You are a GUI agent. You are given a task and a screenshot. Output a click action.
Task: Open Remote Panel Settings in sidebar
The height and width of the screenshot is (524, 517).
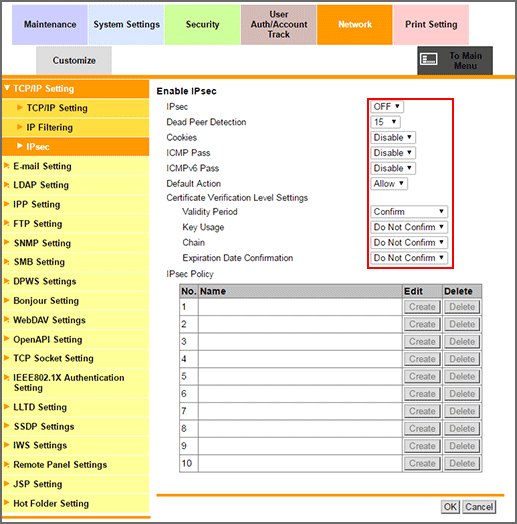pyautogui.click(x=76, y=465)
